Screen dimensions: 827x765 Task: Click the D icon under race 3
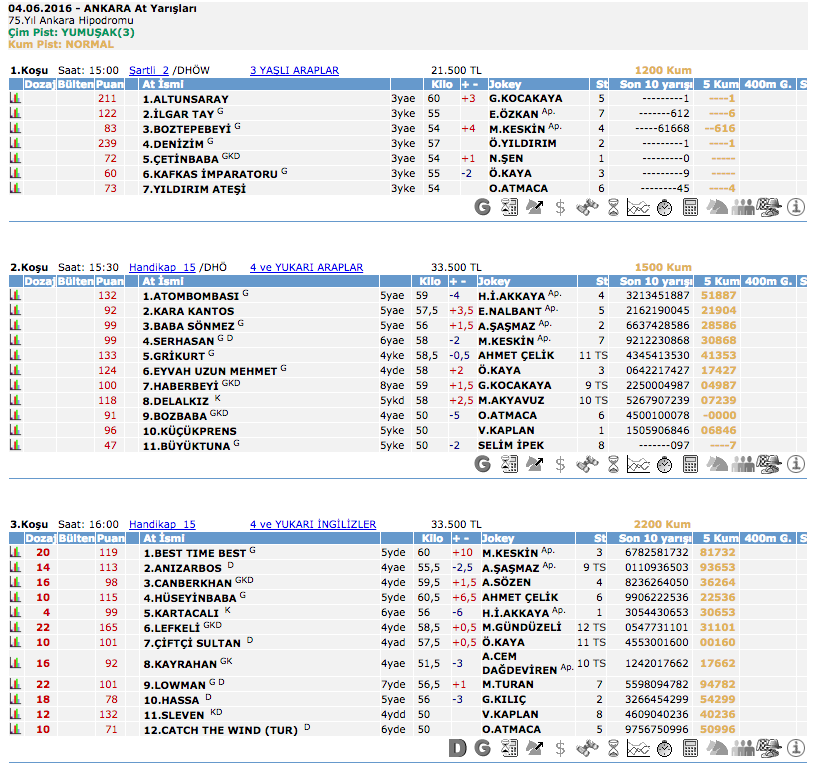[457, 748]
